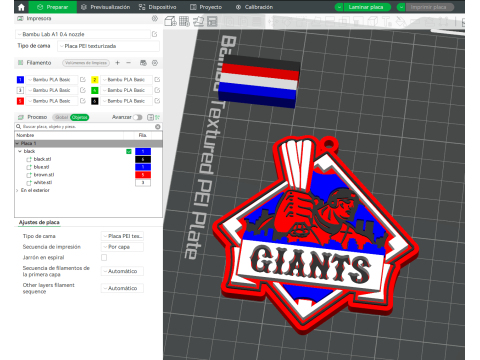Switch Proceso to Global mode
Image resolution: width=480 pixels, height=360 pixels.
[61, 117]
